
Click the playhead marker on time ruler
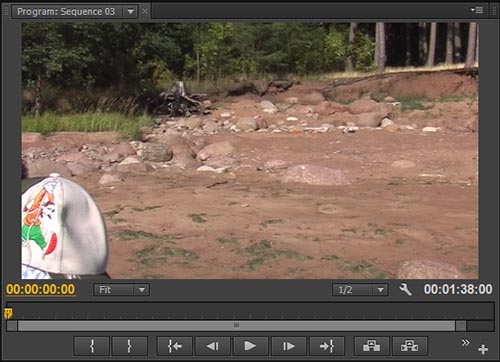[8, 313]
